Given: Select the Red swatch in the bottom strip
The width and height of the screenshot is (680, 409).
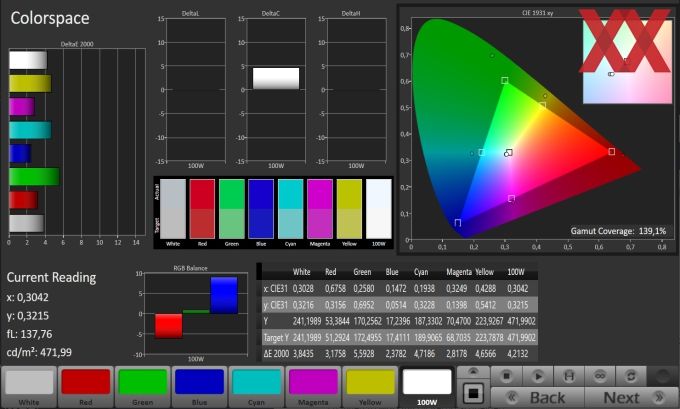Looking at the screenshot, I should coord(86,386).
